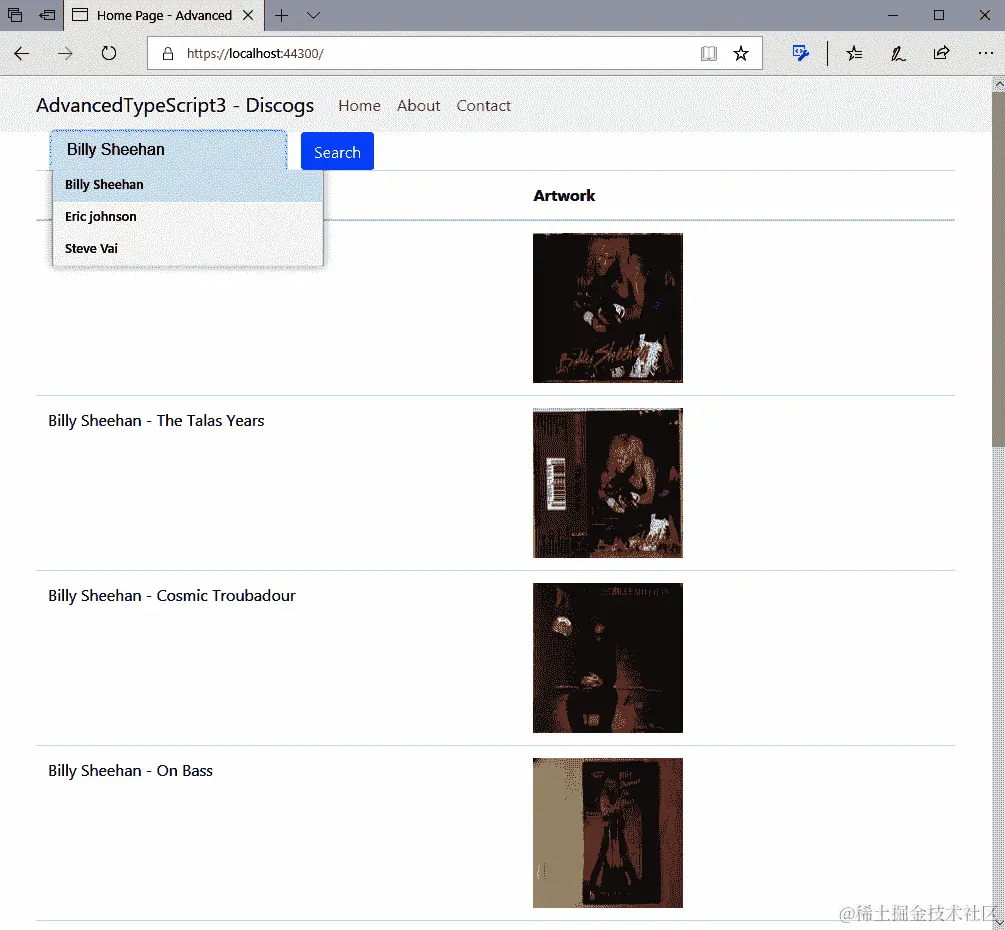The height and width of the screenshot is (930, 1005).
Task: Show tab previews chevron
Action: tap(313, 15)
